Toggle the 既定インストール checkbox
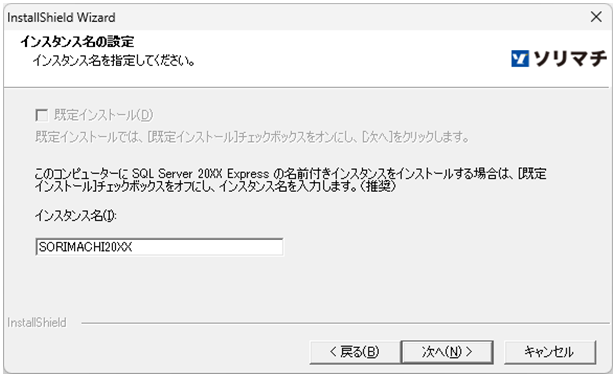Screen dimensions: 616x377 41,115
